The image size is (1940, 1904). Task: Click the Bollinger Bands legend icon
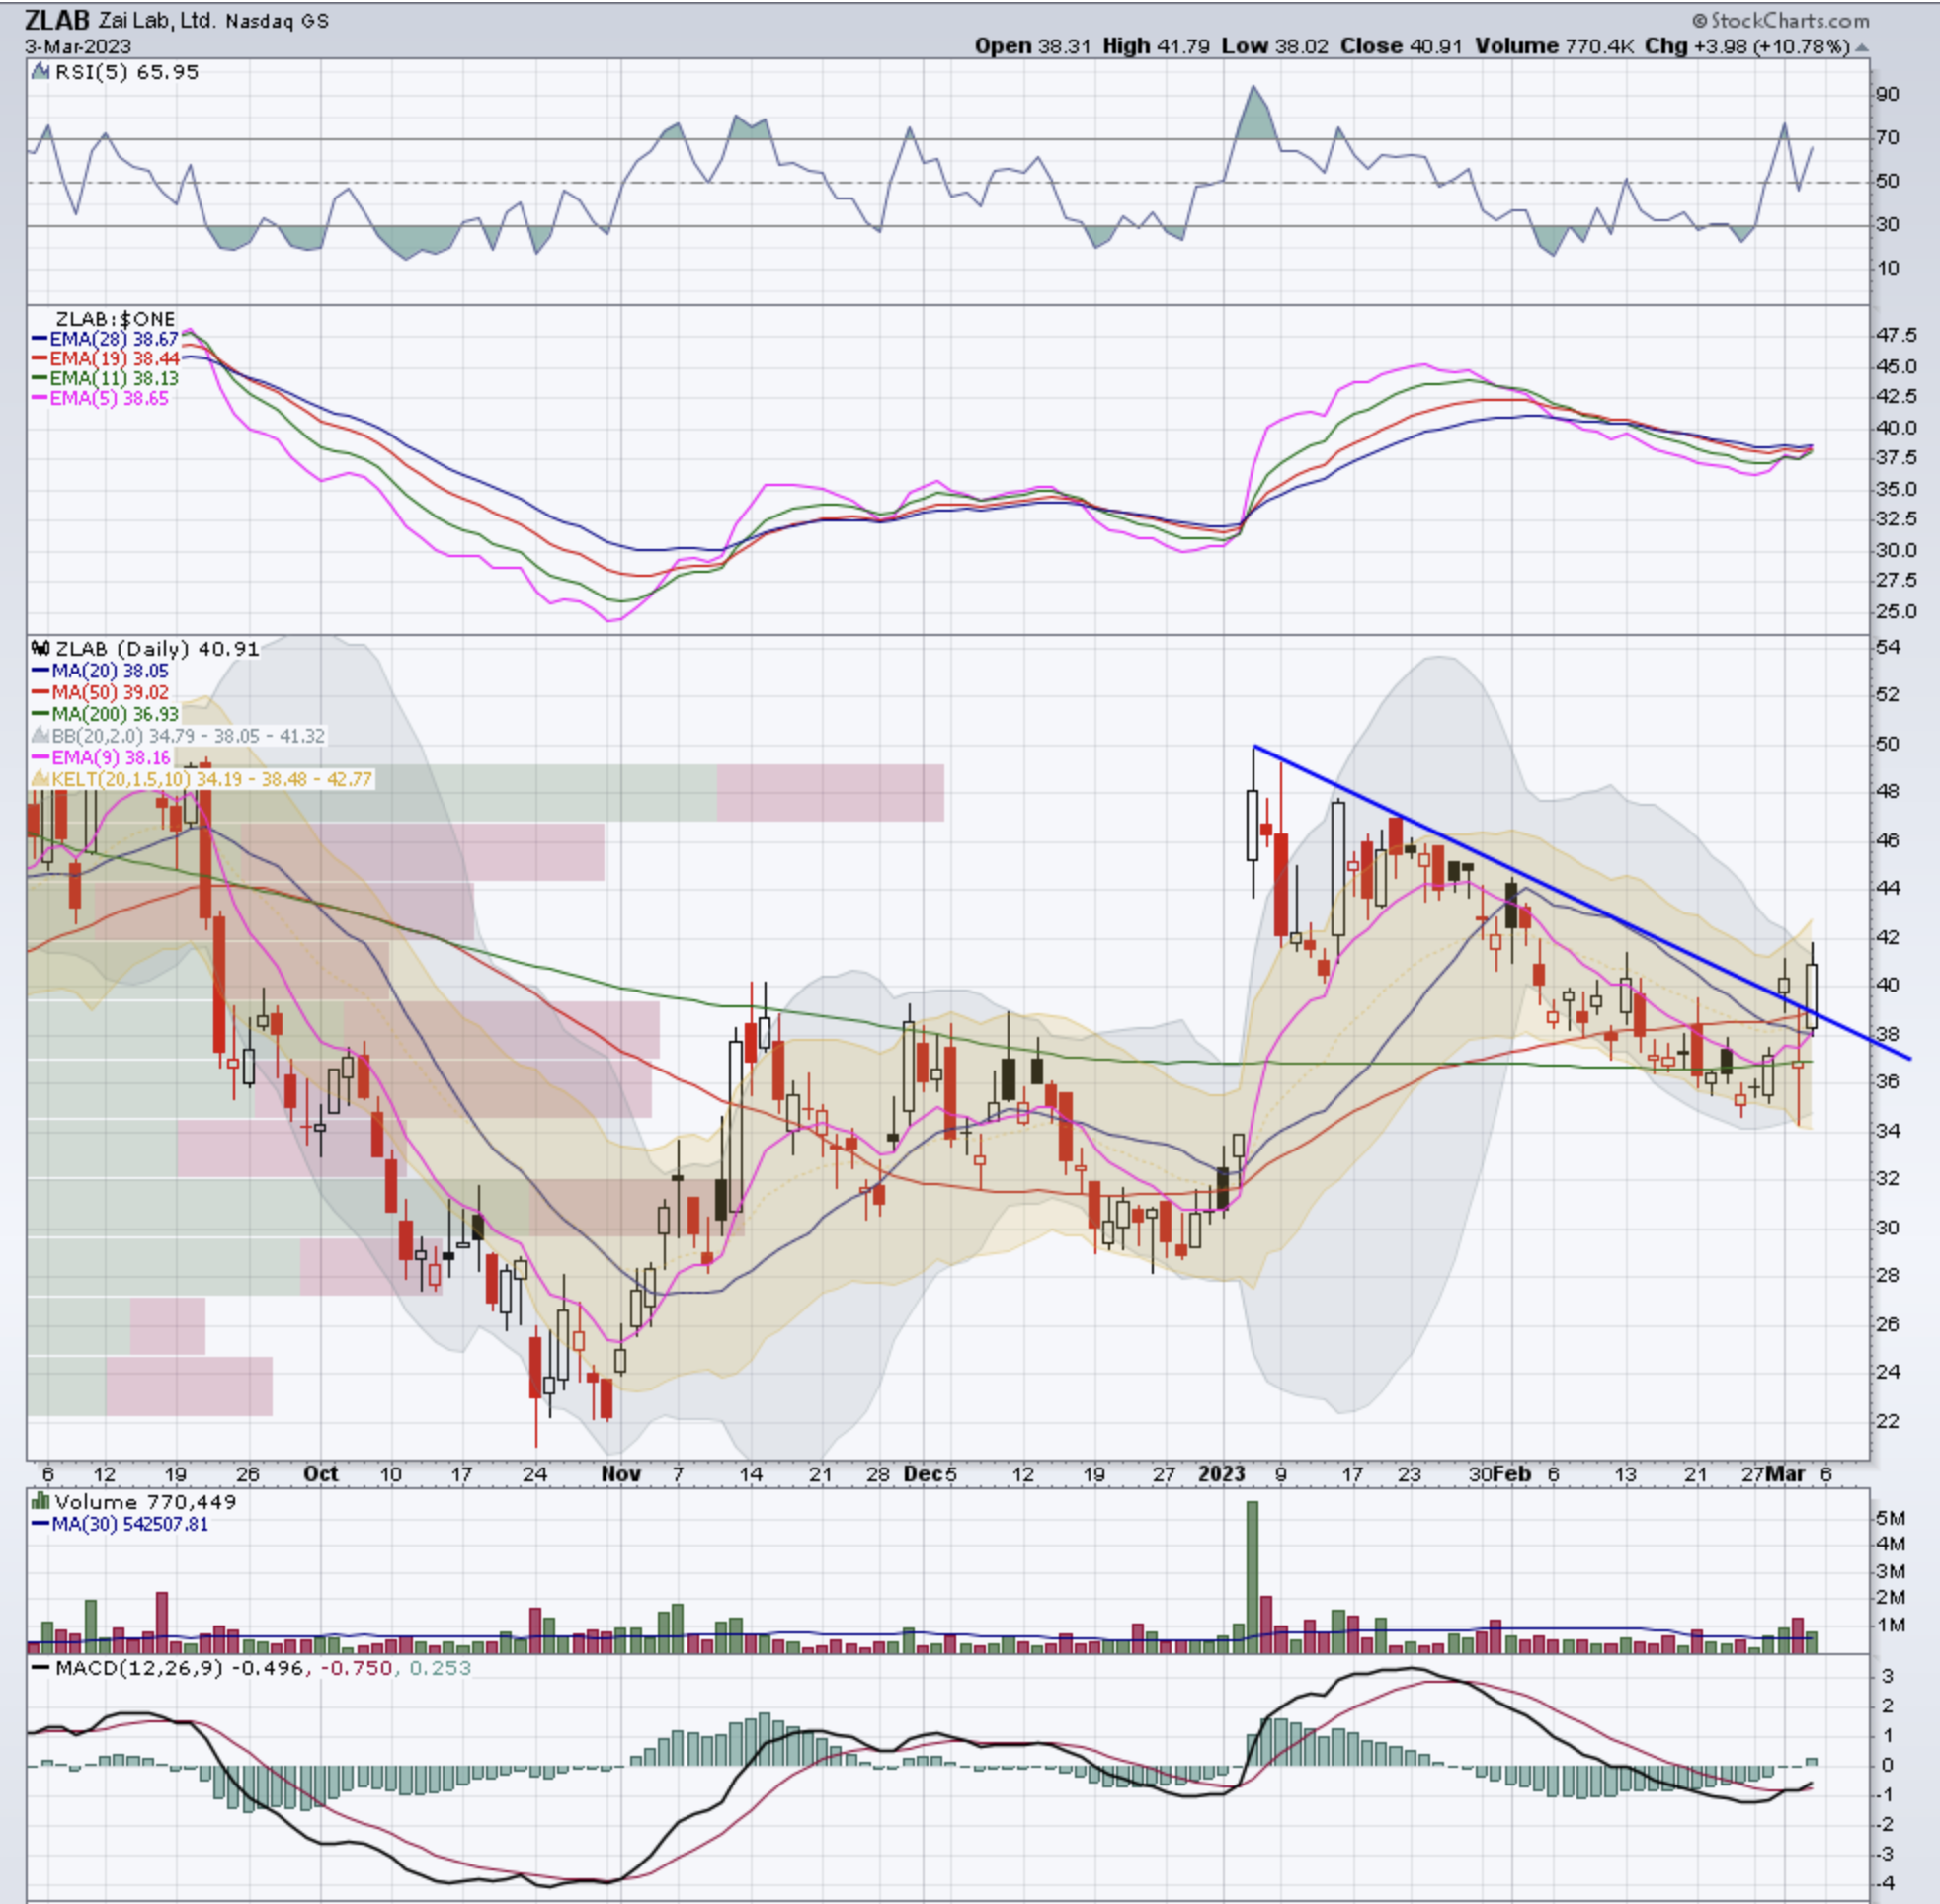[x=41, y=736]
